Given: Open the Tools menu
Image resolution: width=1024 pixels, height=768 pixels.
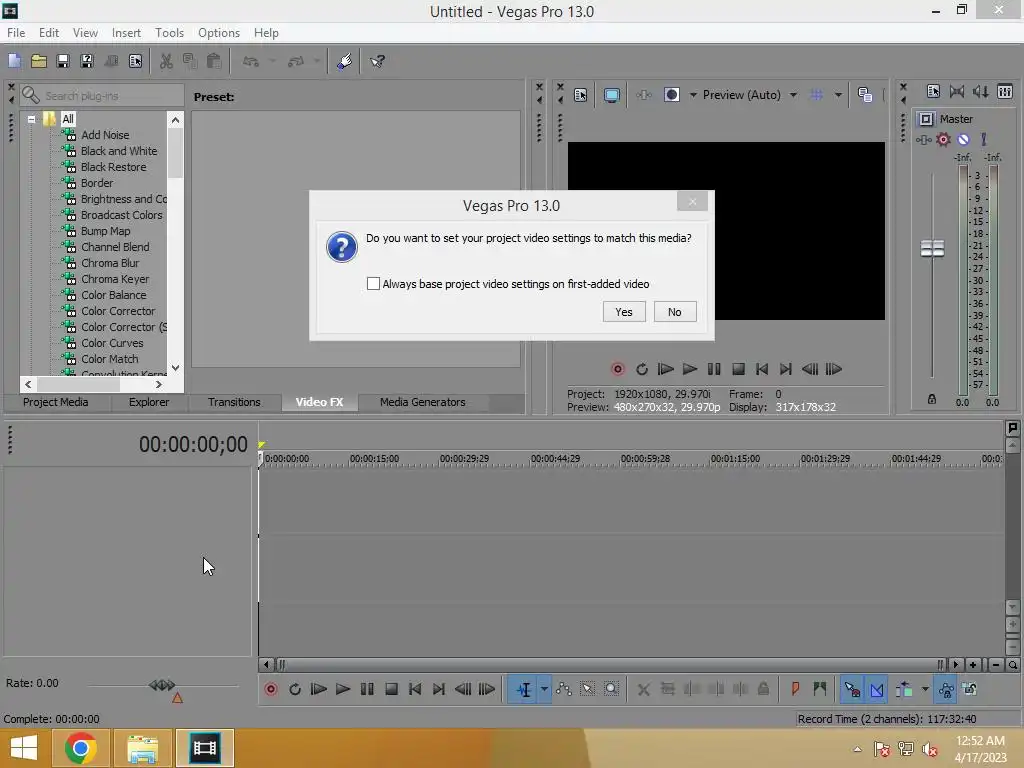Looking at the screenshot, I should coord(169,33).
